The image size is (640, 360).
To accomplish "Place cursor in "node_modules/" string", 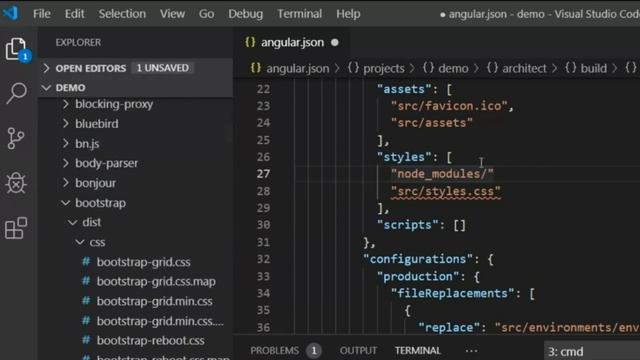I will tap(442, 174).
